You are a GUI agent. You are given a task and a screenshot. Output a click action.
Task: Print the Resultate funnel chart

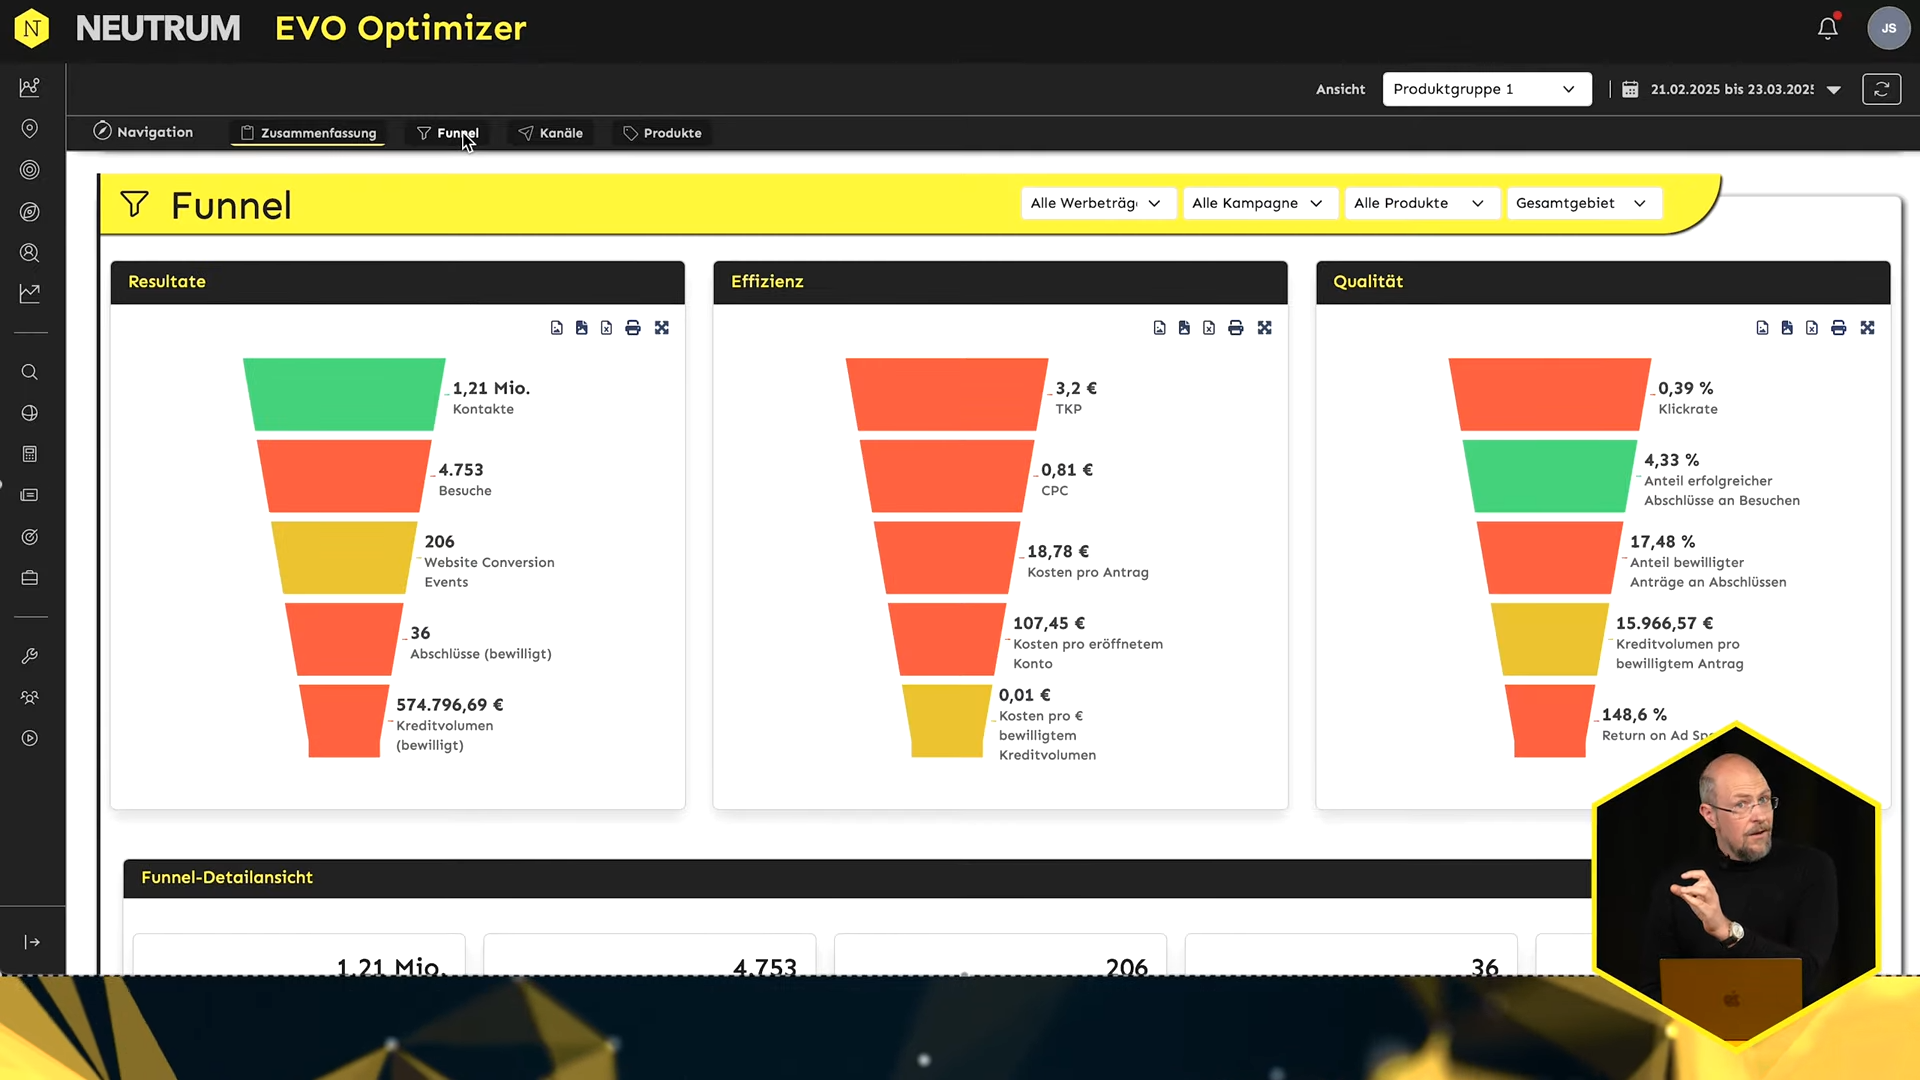click(x=633, y=328)
